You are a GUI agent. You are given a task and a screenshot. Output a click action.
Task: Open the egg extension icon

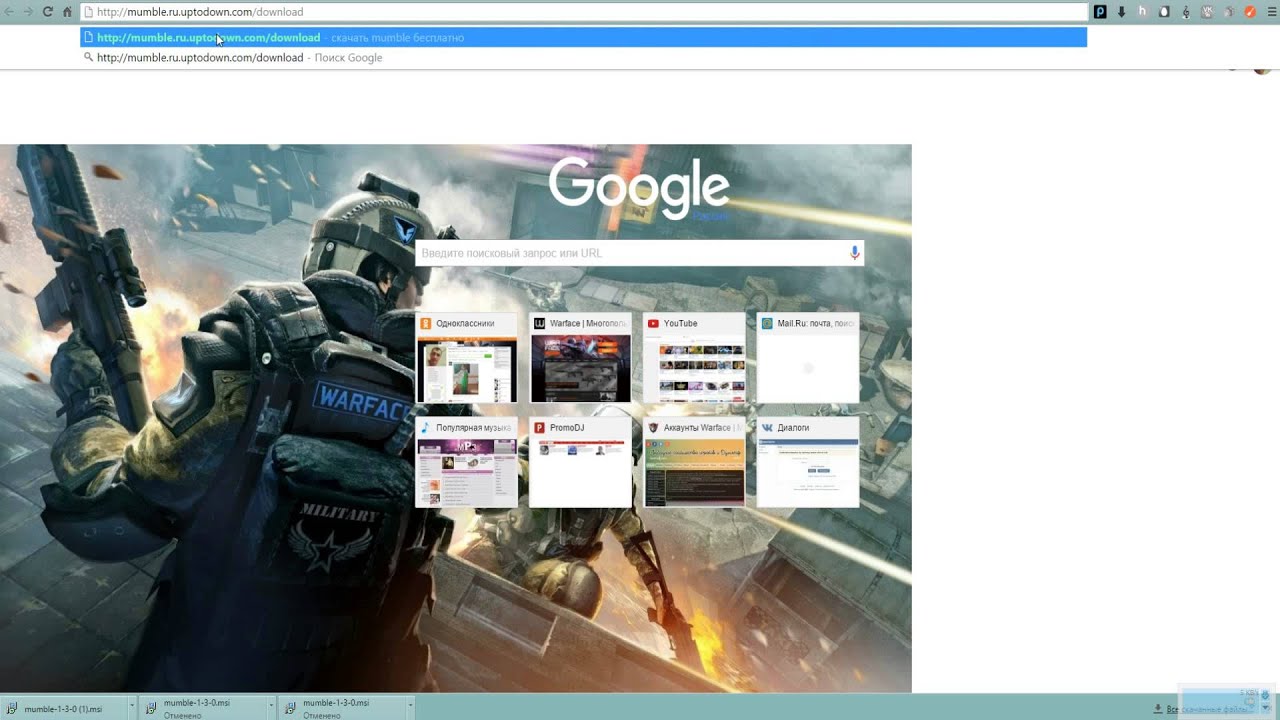pyautogui.click(x=1164, y=12)
